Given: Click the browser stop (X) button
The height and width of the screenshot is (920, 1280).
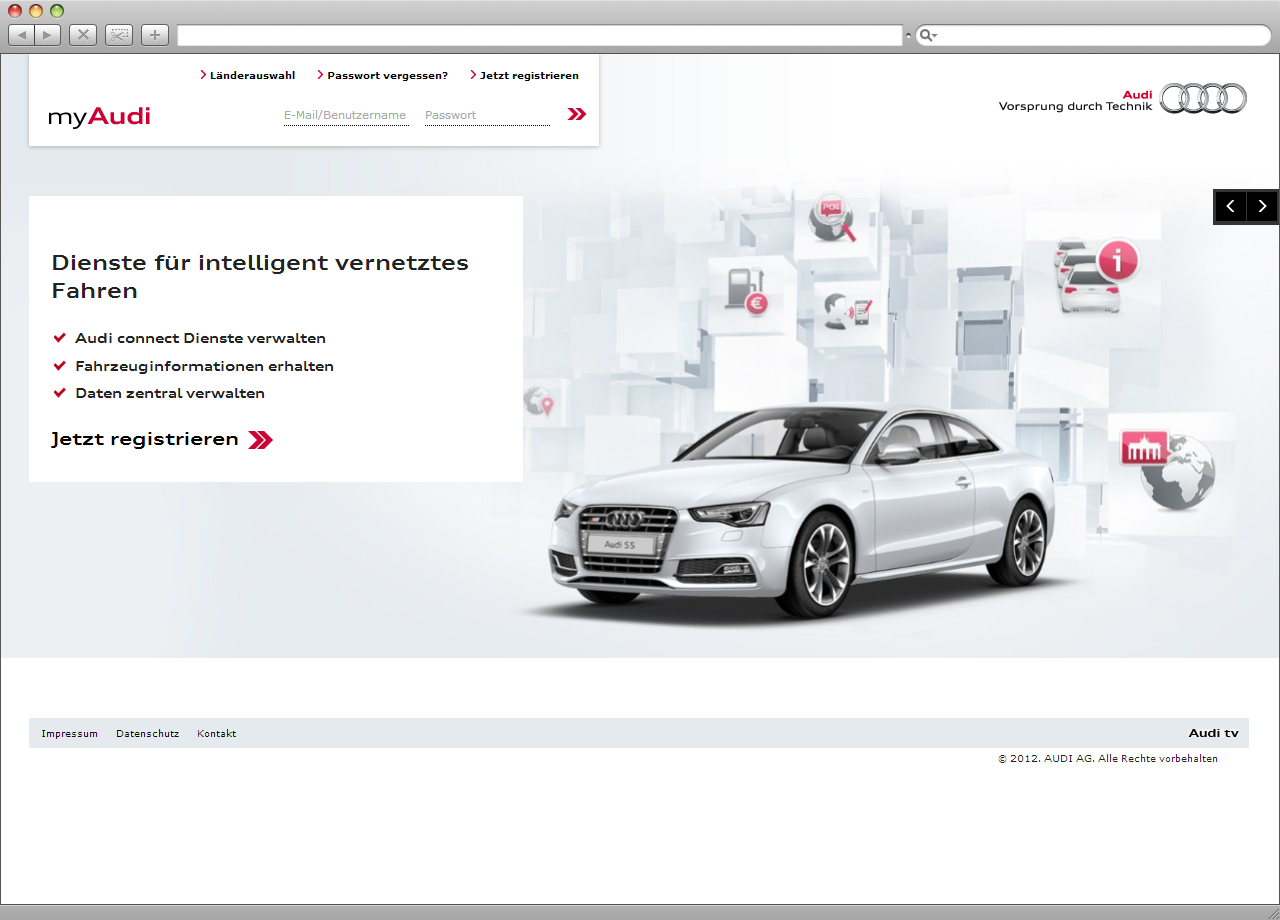Looking at the screenshot, I should 83,35.
